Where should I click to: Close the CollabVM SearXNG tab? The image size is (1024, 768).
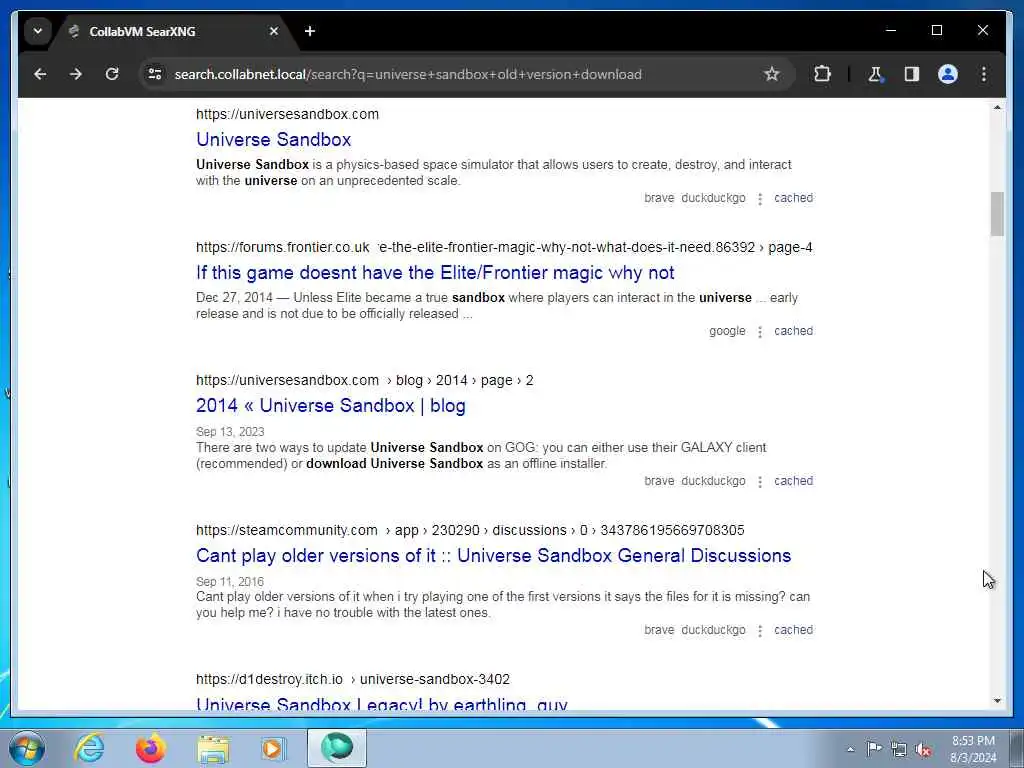tap(274, 31)
